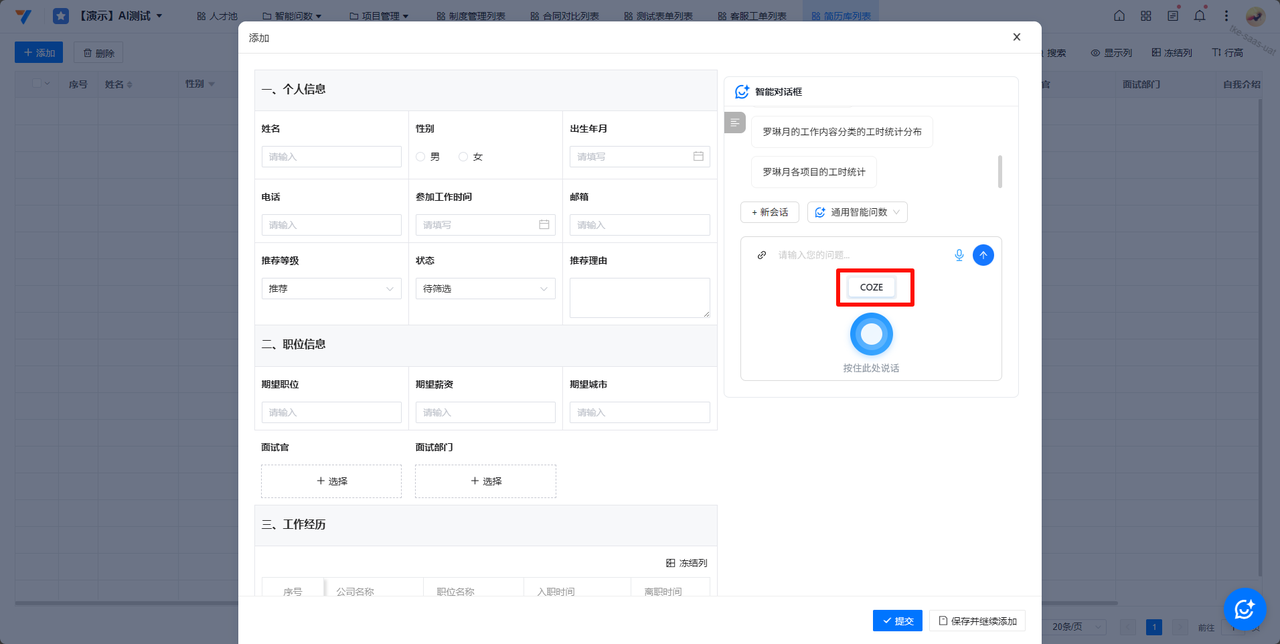Screen dimensions: 1280x644
Task: Click the microphone icon in chat input
Action: [959, 255]
